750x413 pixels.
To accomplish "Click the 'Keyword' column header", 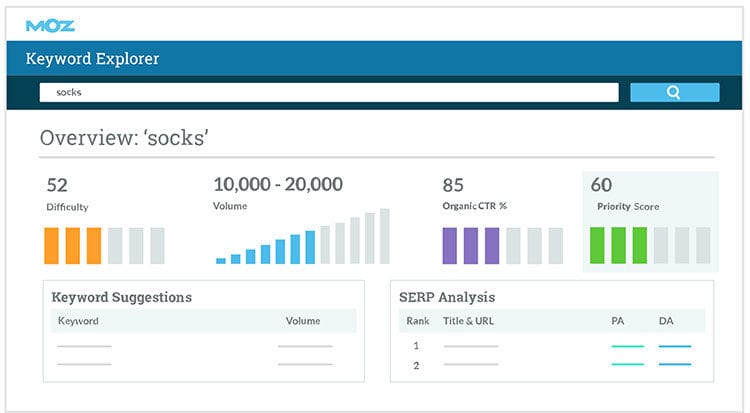I will pos(78,321).
